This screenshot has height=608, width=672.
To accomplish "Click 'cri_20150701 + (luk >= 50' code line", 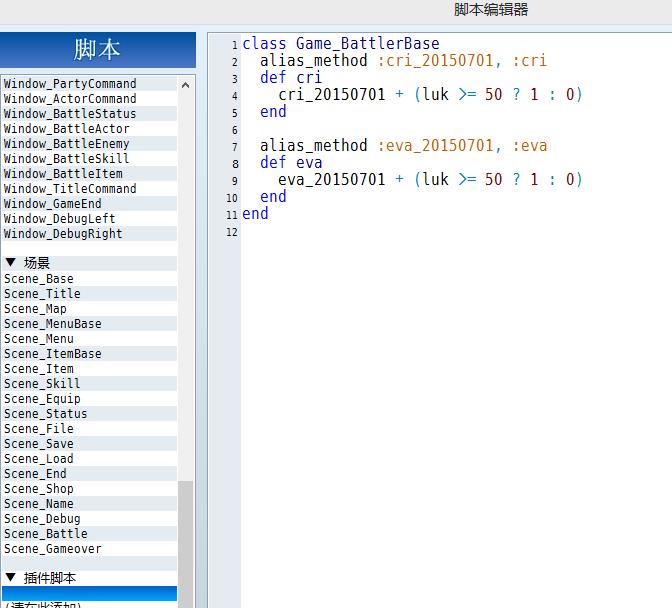I will click(x=430, y=94).
